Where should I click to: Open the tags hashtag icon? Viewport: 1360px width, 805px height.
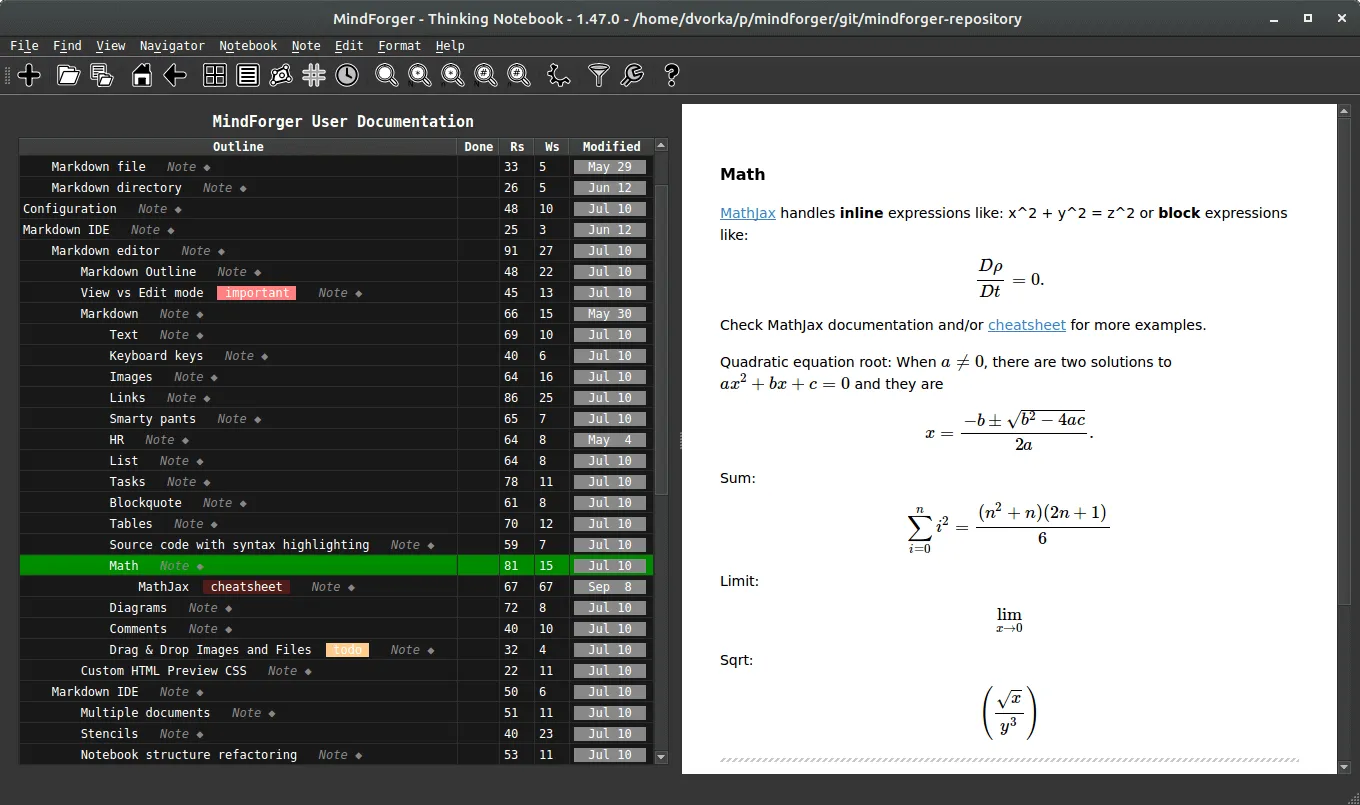pos(314,75)
